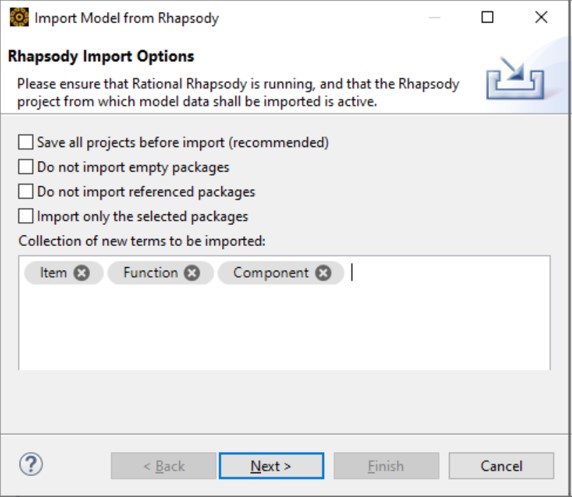Image resolution: width=572 pixels, height=497 pixels.
Task: Select the Item term chip
Action: (53, 273)
